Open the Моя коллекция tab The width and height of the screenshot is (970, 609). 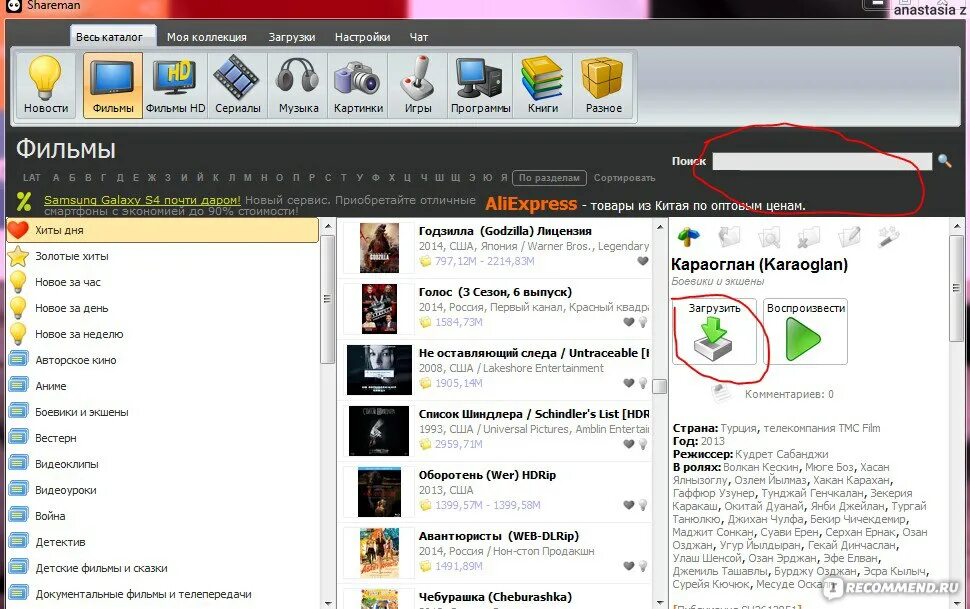click(x=207, y=37)
